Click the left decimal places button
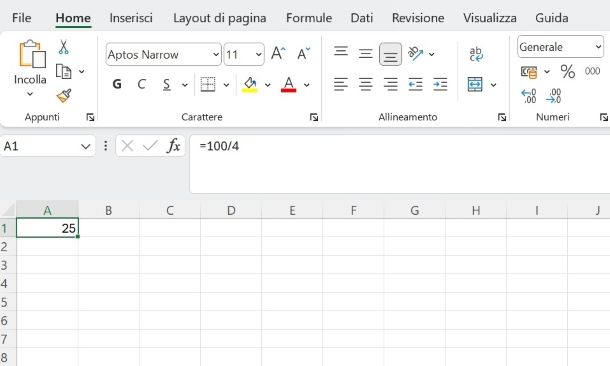Screen dimensions: 610x366 click(x=529, y=96)
